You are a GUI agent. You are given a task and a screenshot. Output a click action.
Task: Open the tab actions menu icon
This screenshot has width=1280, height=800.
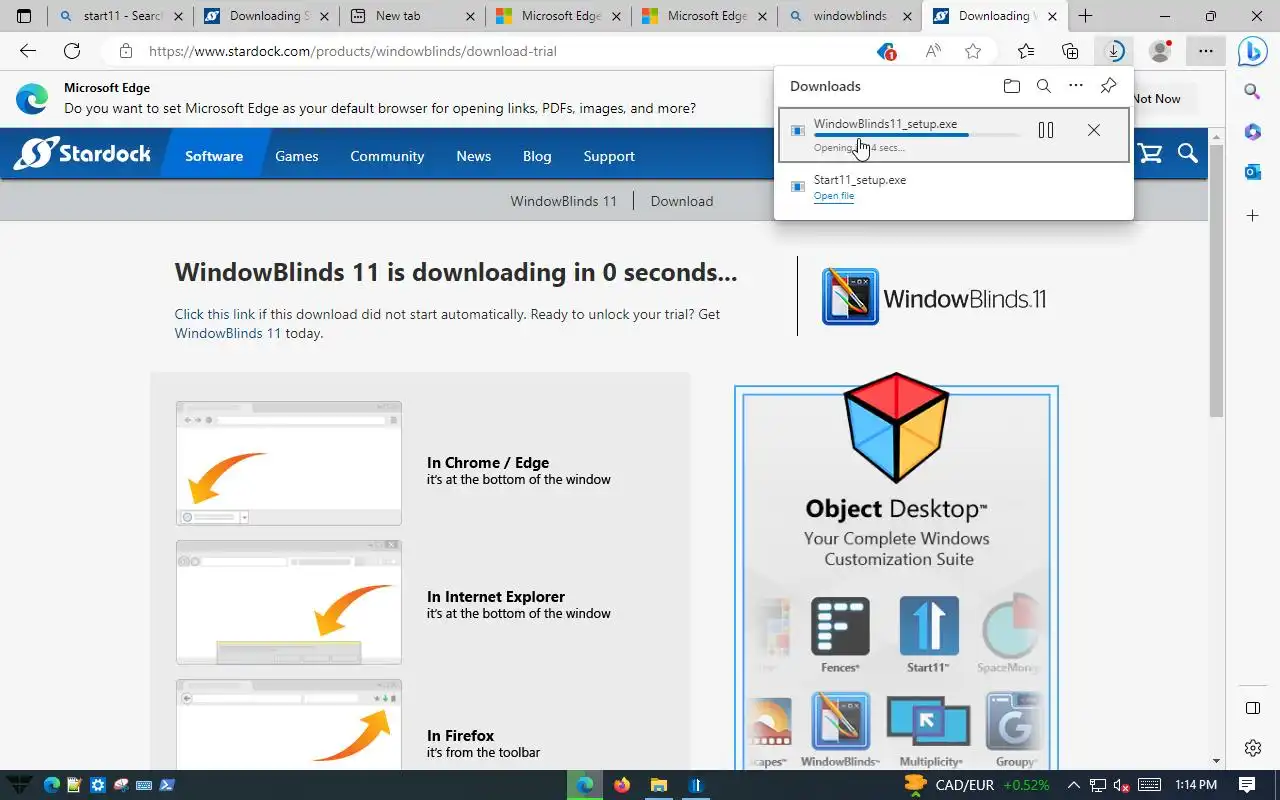24,16
